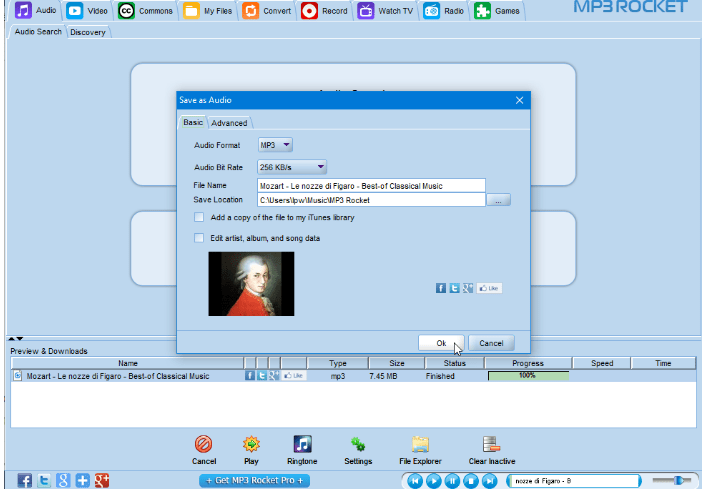Sort downloads by Name column

pos(128,363)
